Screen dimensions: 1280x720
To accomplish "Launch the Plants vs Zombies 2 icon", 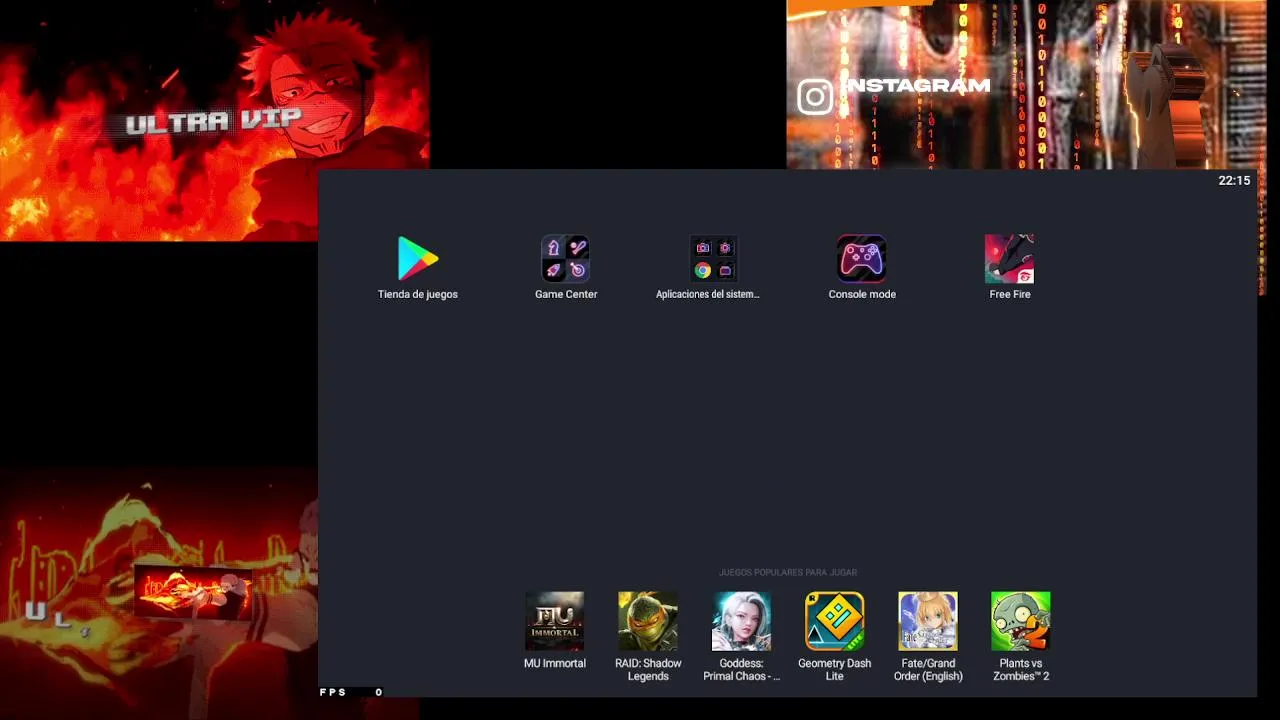I will 1021,621.
